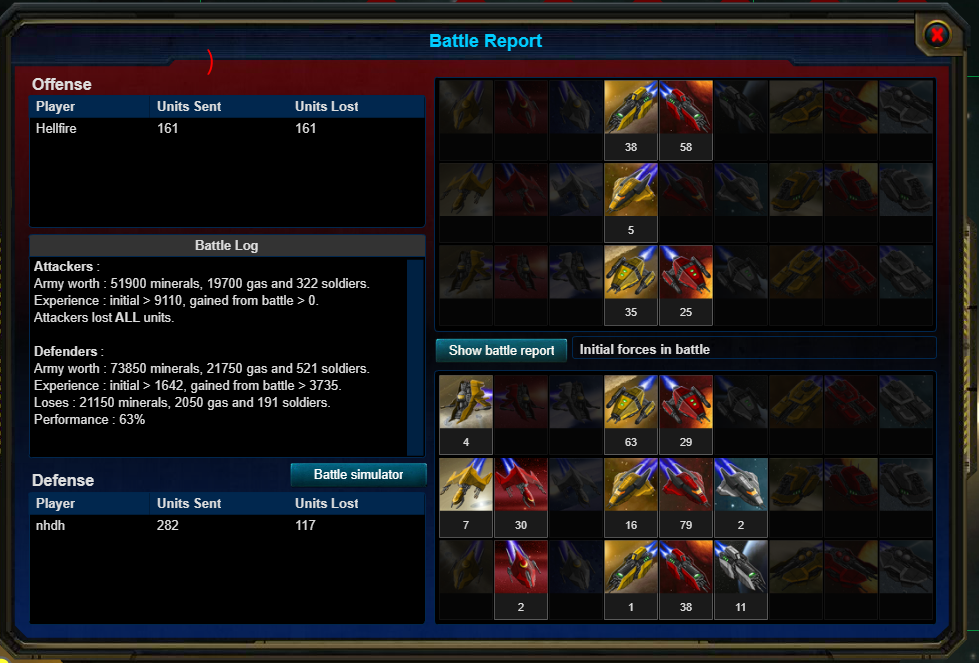Select defense player nhdh row

pos(227,526)
